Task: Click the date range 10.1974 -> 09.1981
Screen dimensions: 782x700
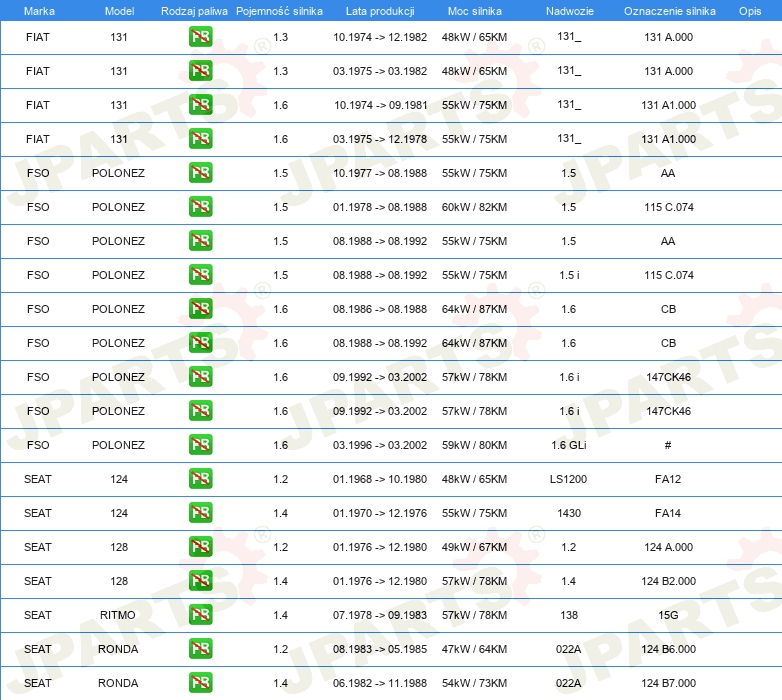Action: [381, 105]
